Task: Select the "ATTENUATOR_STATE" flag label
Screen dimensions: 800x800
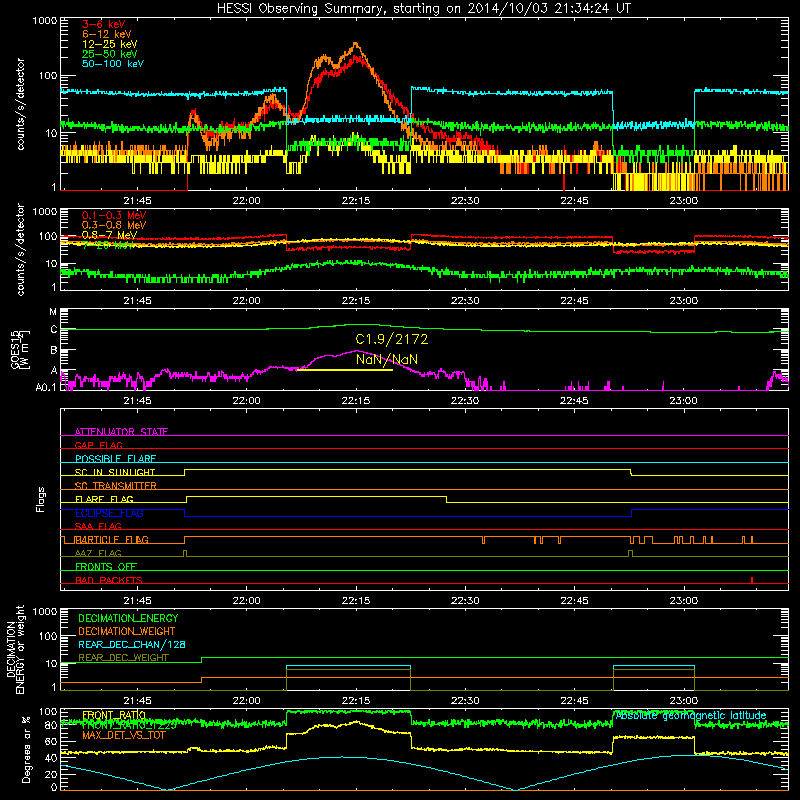Action: [121, 432]
